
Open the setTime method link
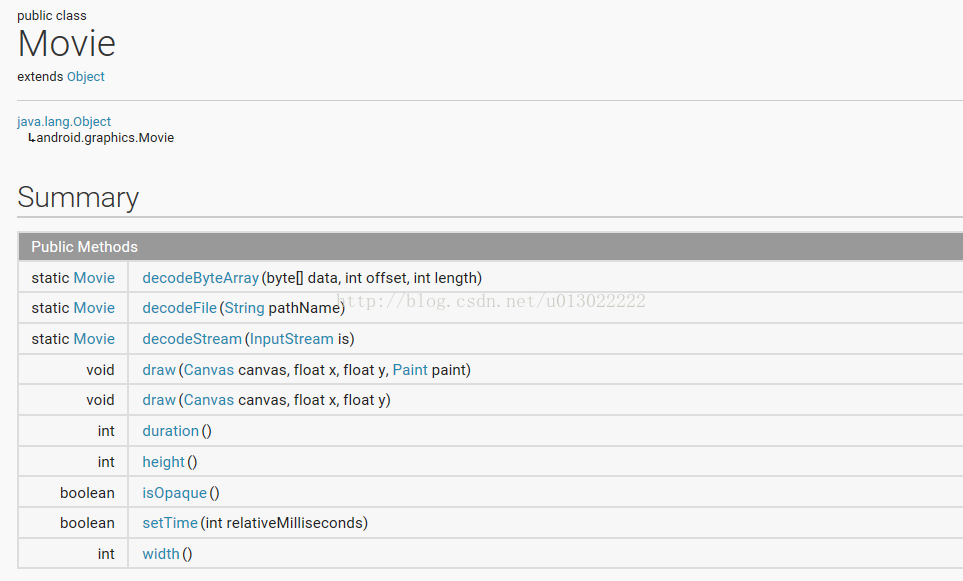pyautogui.click(x=169, y=523)
